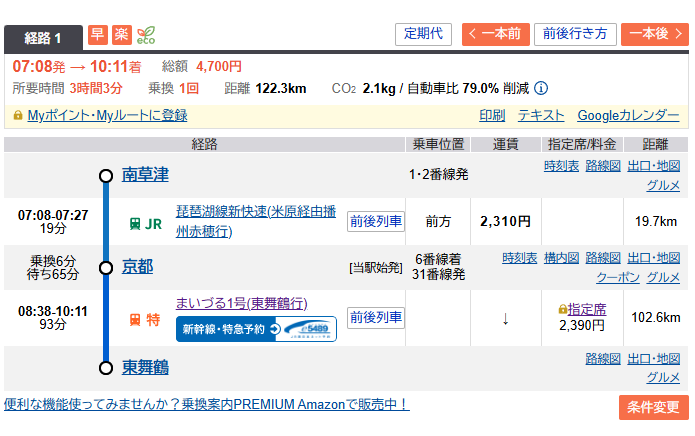695x436 pixels.
Task: Click the orange 特 limited express train icon
Action: pos(135,319)
